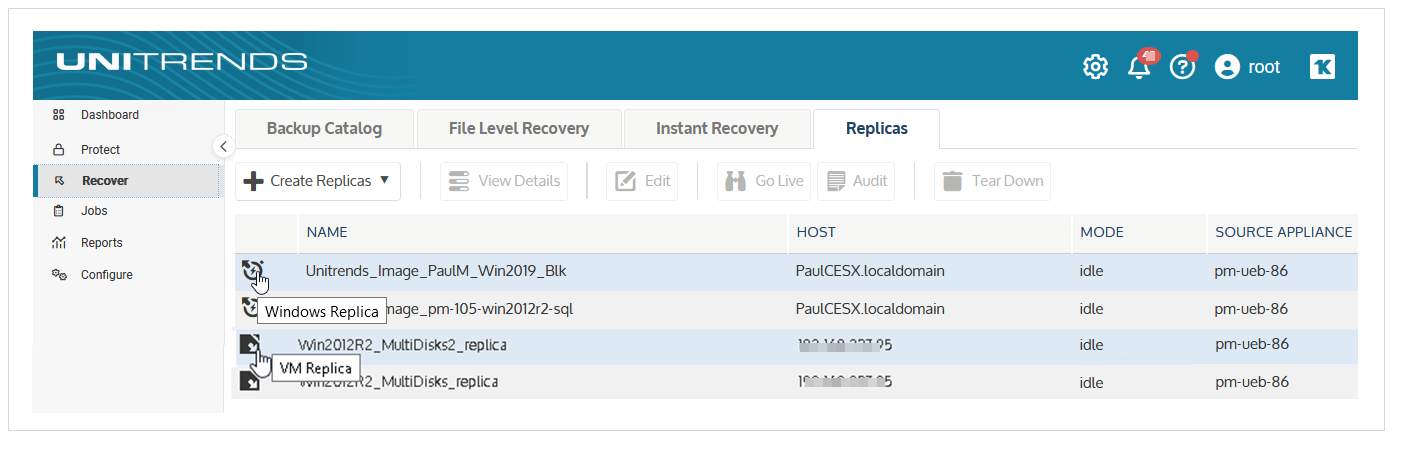1412x456 pixels.
Task: Open the help question mark icon
Action: pyautogui.click(x=1183, y=66)
